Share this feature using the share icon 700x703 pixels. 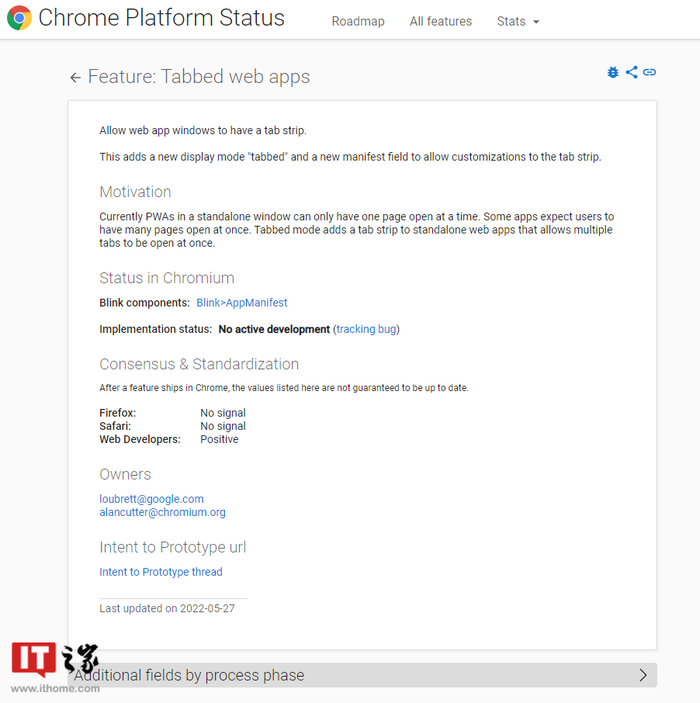pos(631,72)
